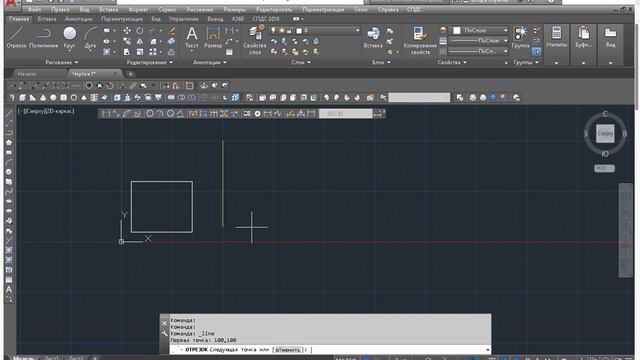Select the Copy tool in Редактирование panel
The height and width of the screenshot is (360, 640).
click(x=127, y=41)
